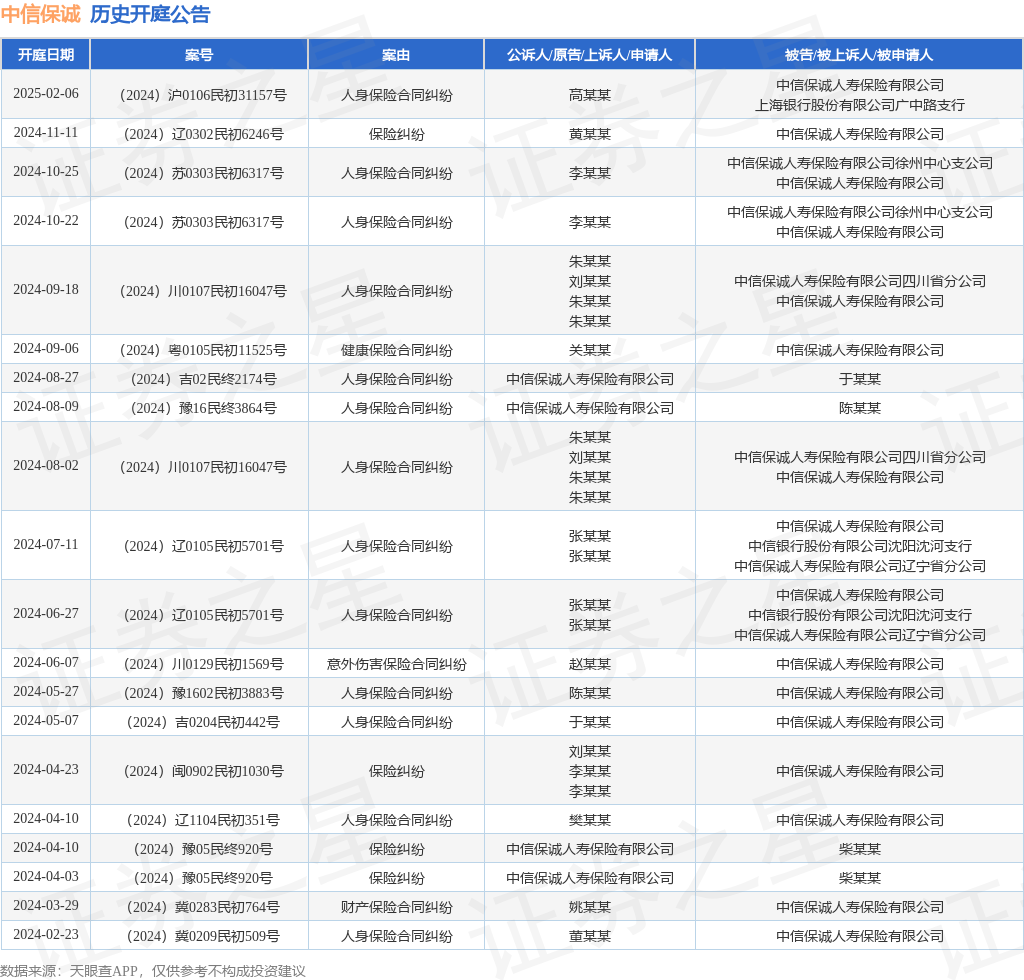Click plaintiff cell 樊某某
The height and width of the screenshot is (980, 1024).
(590, 821)
